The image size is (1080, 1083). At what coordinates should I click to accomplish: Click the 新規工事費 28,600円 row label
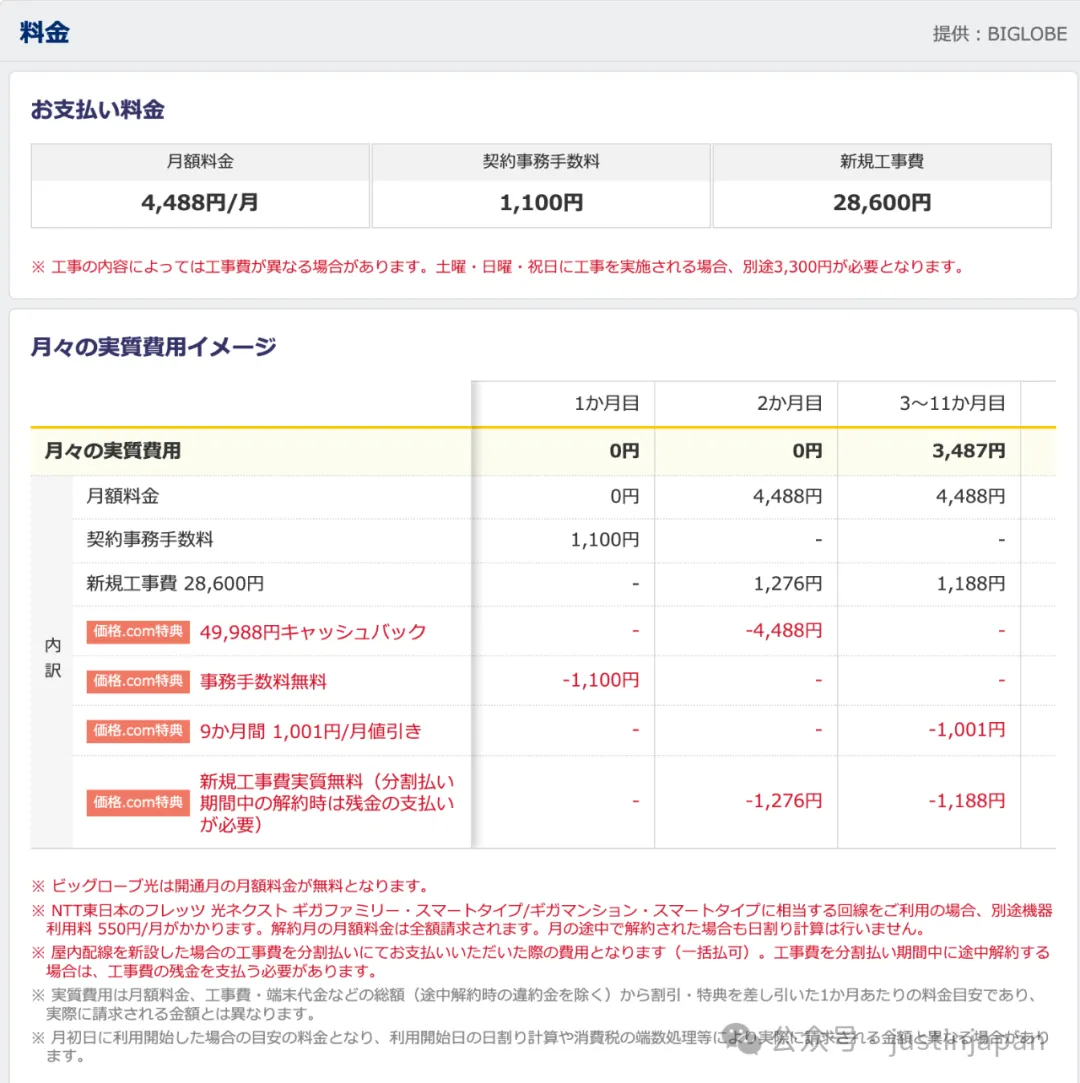click(175, 584)
